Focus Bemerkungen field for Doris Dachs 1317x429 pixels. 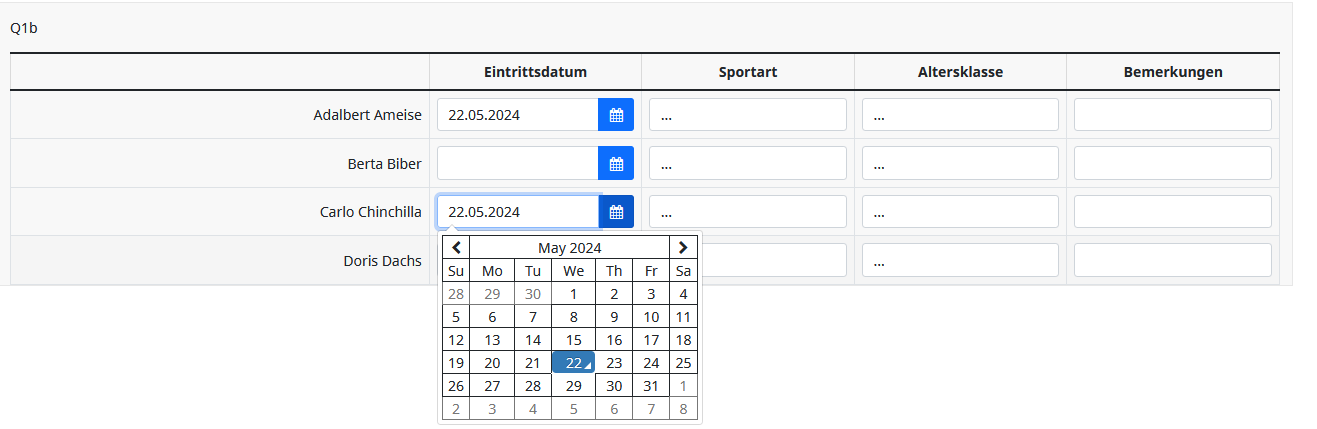point(1172,261)
